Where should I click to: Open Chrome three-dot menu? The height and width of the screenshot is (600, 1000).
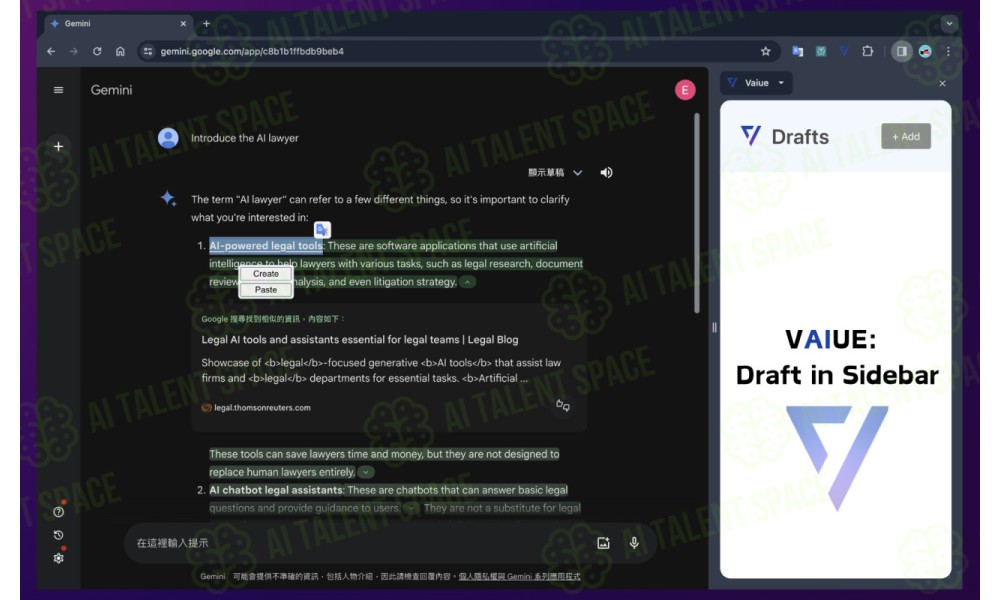[948, 51]
